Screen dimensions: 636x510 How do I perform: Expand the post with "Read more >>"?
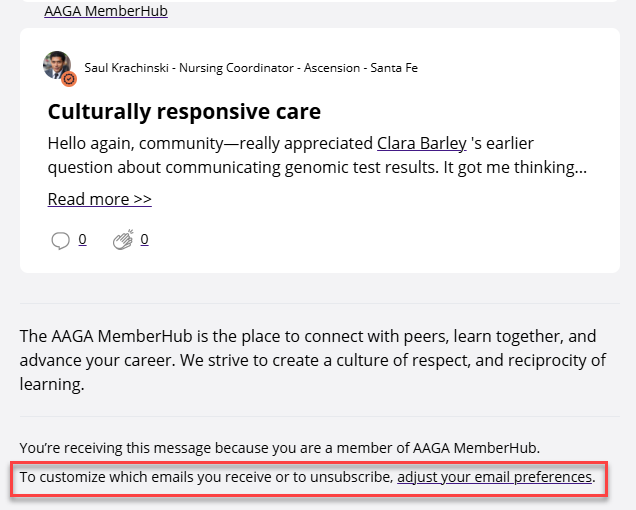(x=99, y=199)
